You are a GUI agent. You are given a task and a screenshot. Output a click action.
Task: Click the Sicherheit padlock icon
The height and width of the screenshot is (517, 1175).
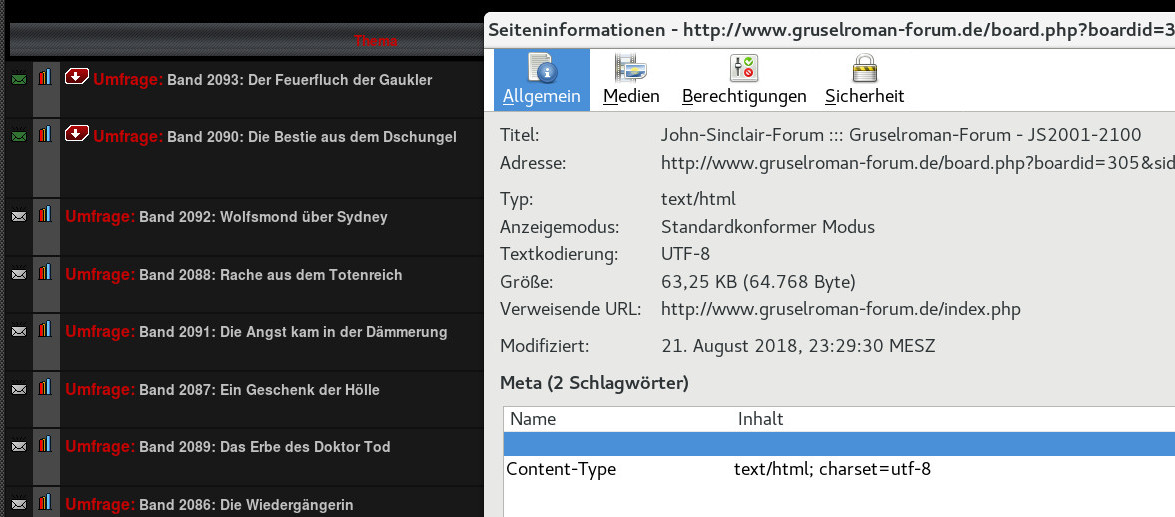[864, 67]
